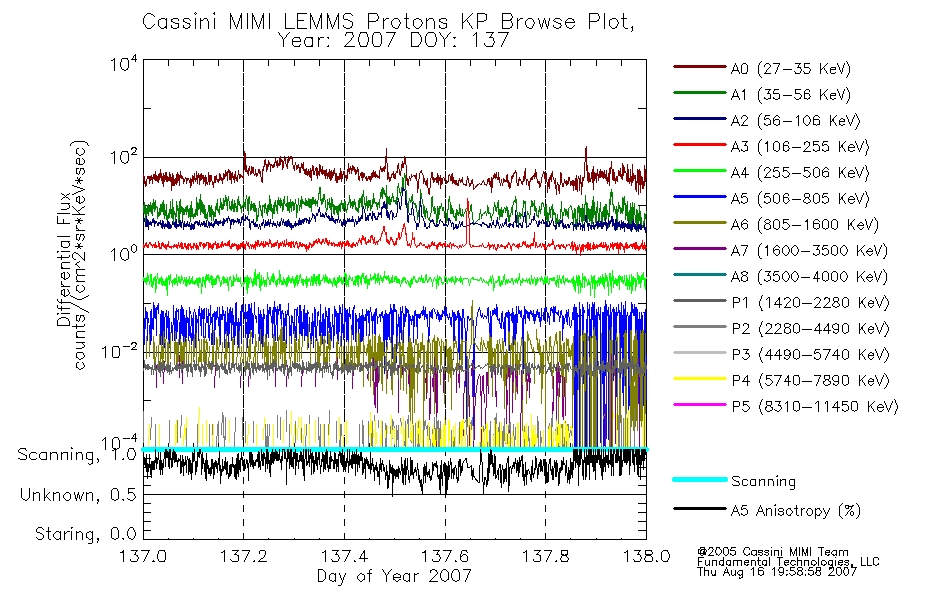Click the black anisotropy trace in lower panel

(x=395, y=468)
